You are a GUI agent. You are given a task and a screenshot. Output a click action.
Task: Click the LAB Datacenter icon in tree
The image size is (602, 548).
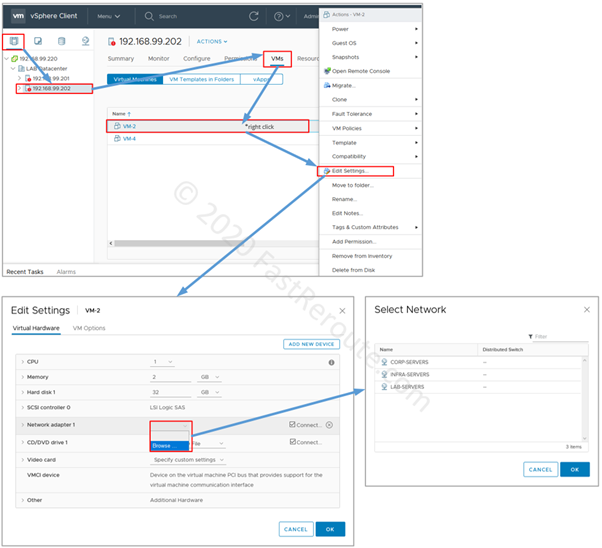[x=22, y=68]
